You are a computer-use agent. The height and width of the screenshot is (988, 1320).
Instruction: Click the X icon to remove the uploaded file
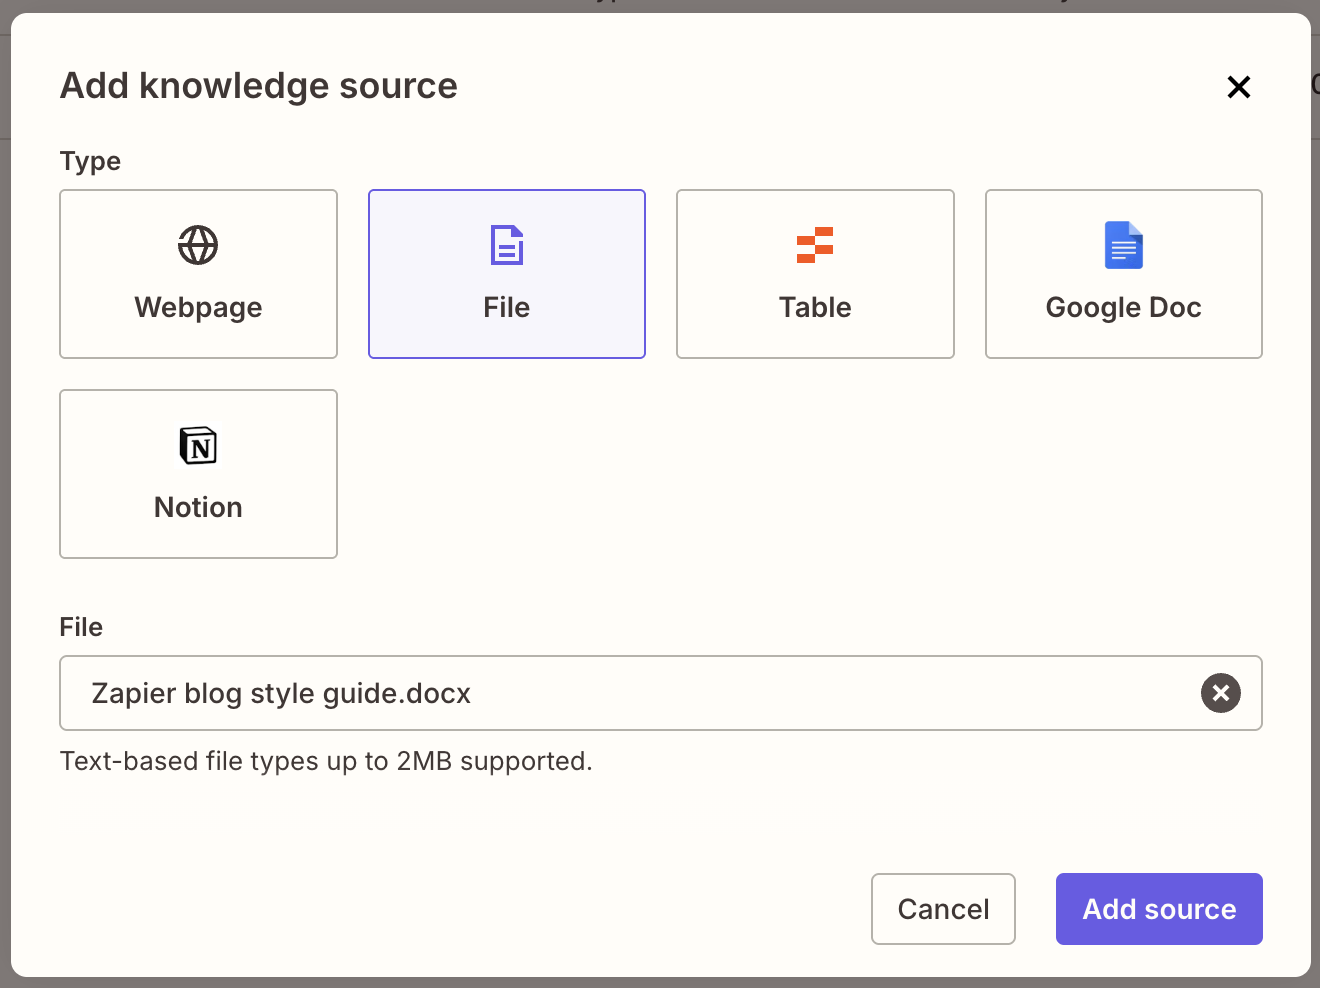point(1220,693)
